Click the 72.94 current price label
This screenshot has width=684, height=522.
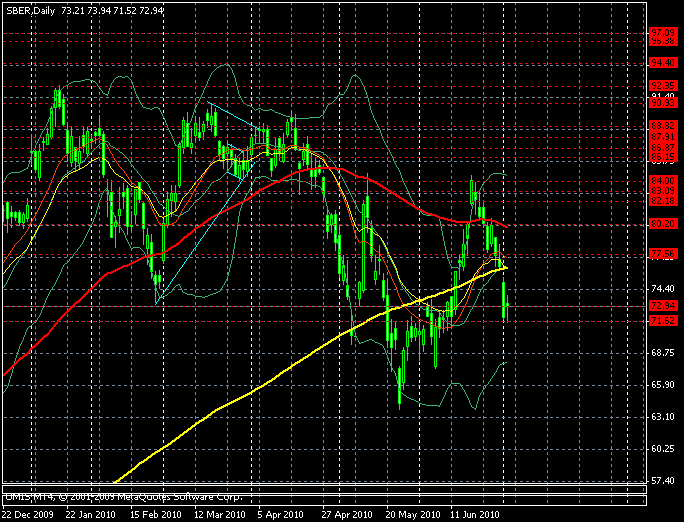[663, 306]
